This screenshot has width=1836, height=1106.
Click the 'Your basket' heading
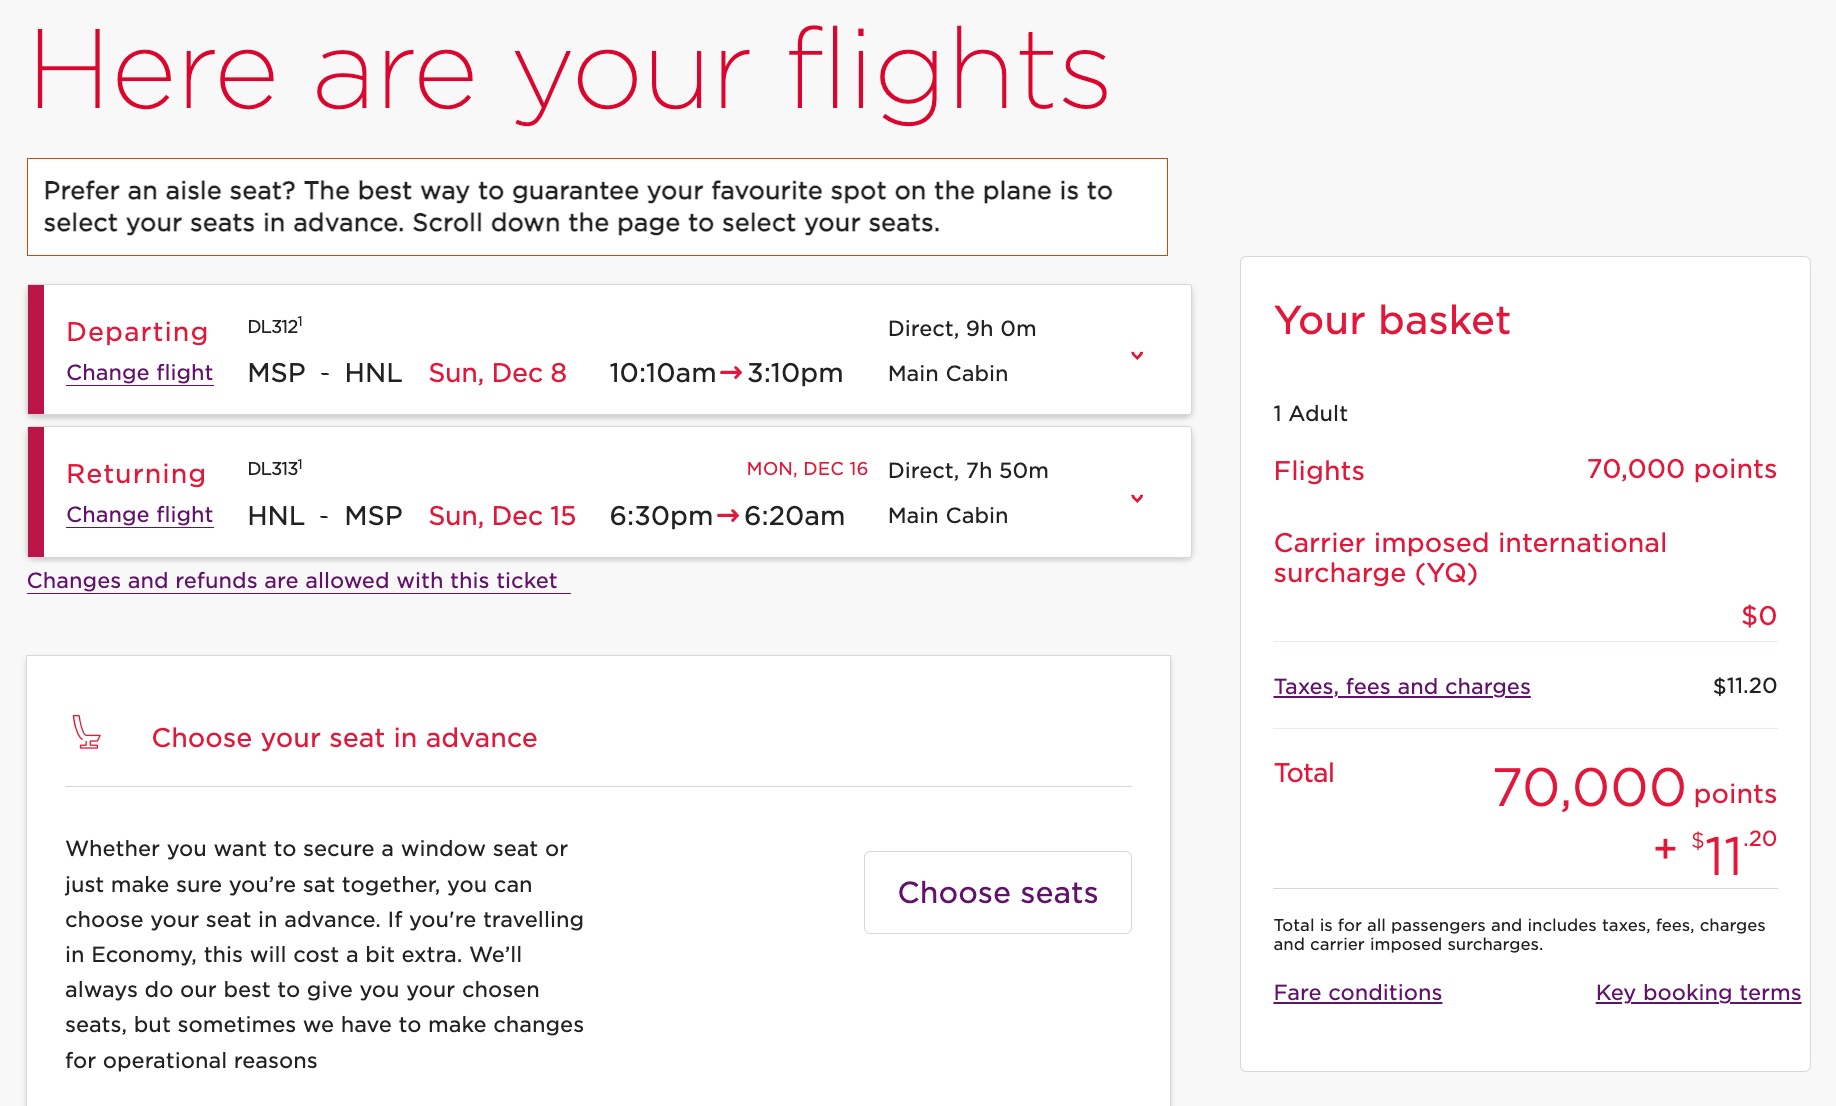tap(1391, 321)
